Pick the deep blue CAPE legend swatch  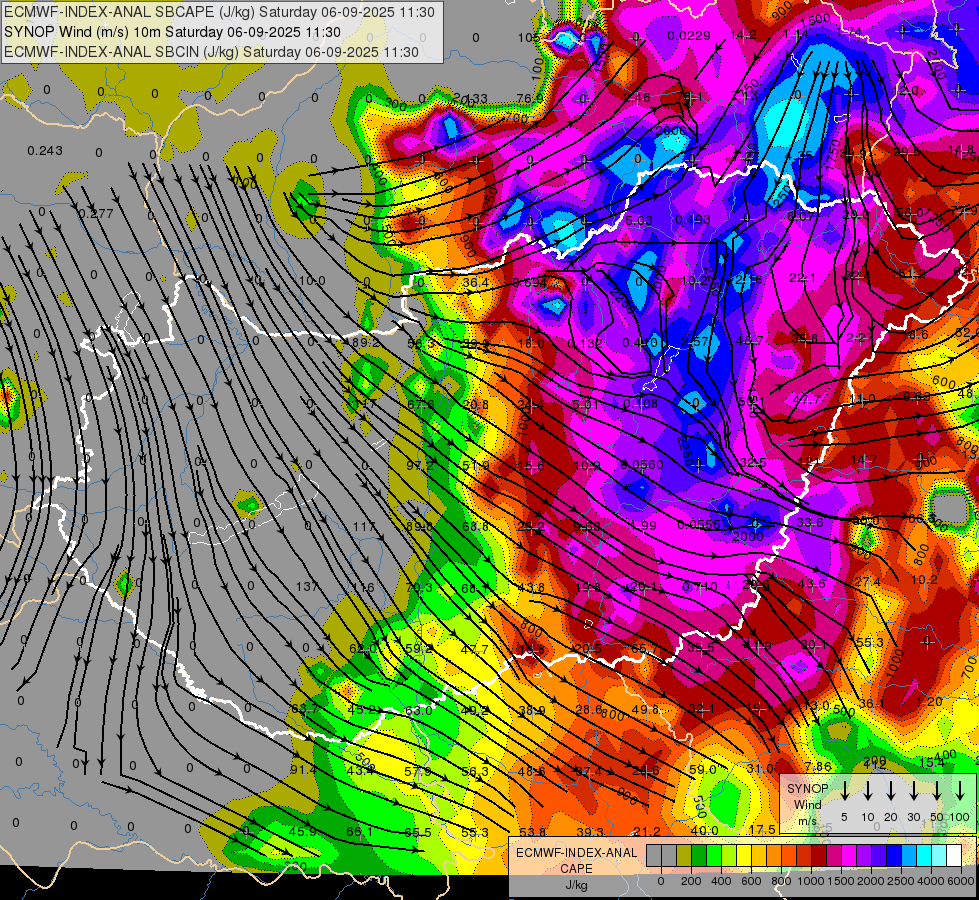894,855
